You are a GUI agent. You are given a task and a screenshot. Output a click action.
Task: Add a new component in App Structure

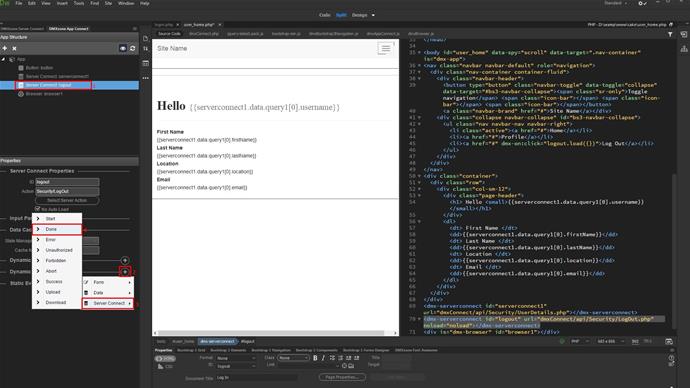coord(5,48)
